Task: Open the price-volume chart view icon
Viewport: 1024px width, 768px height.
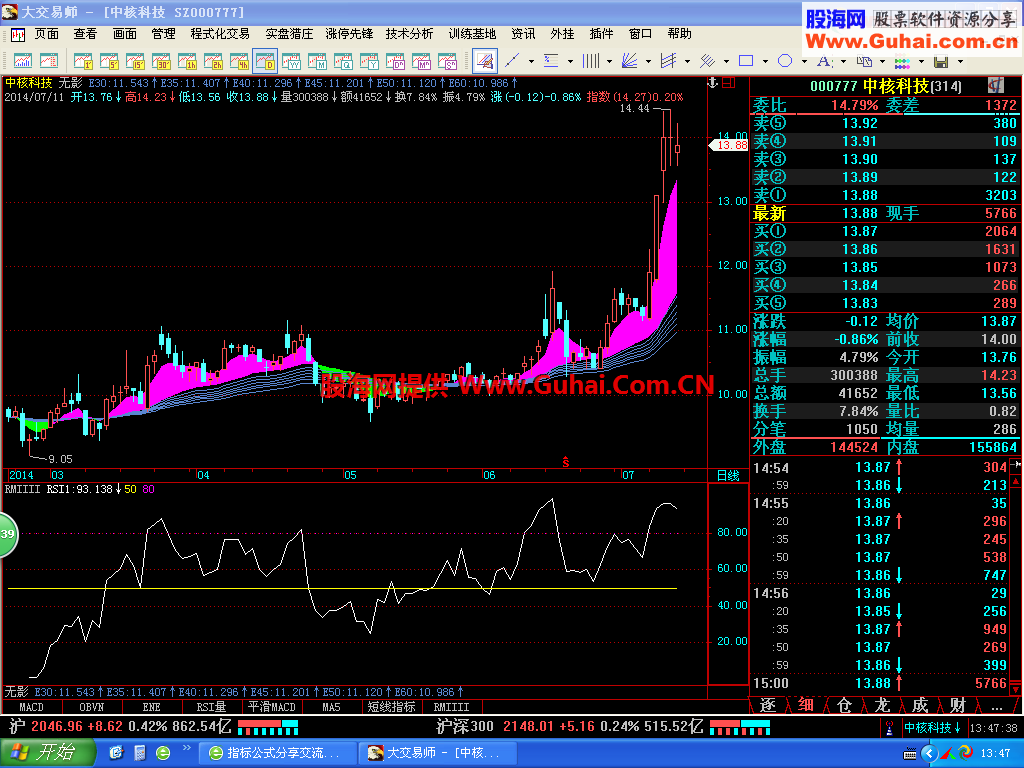Action: pyautogui.click(x=23, y=61)
